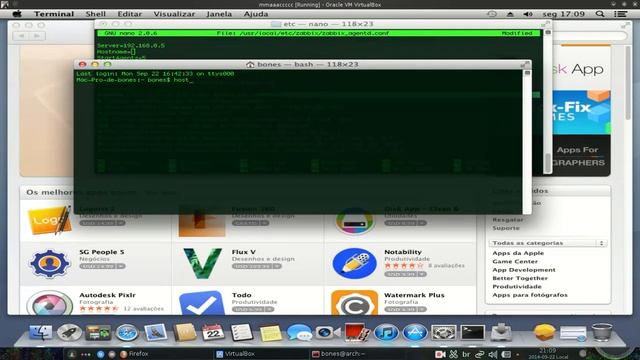
Task: Select bones@arch task in host taskbar
Action: tap(338, 354)
